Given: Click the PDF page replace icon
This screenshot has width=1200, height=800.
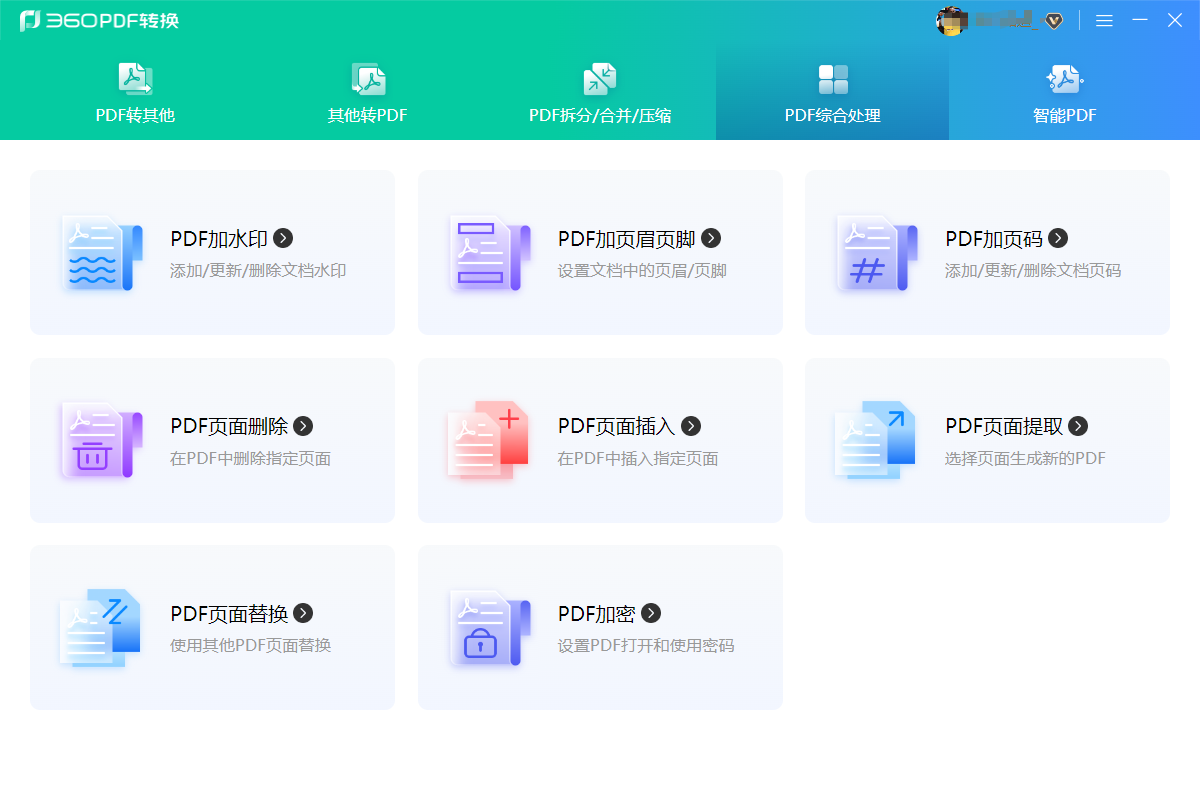Looking at the screenshot, I should coord(102,627).
